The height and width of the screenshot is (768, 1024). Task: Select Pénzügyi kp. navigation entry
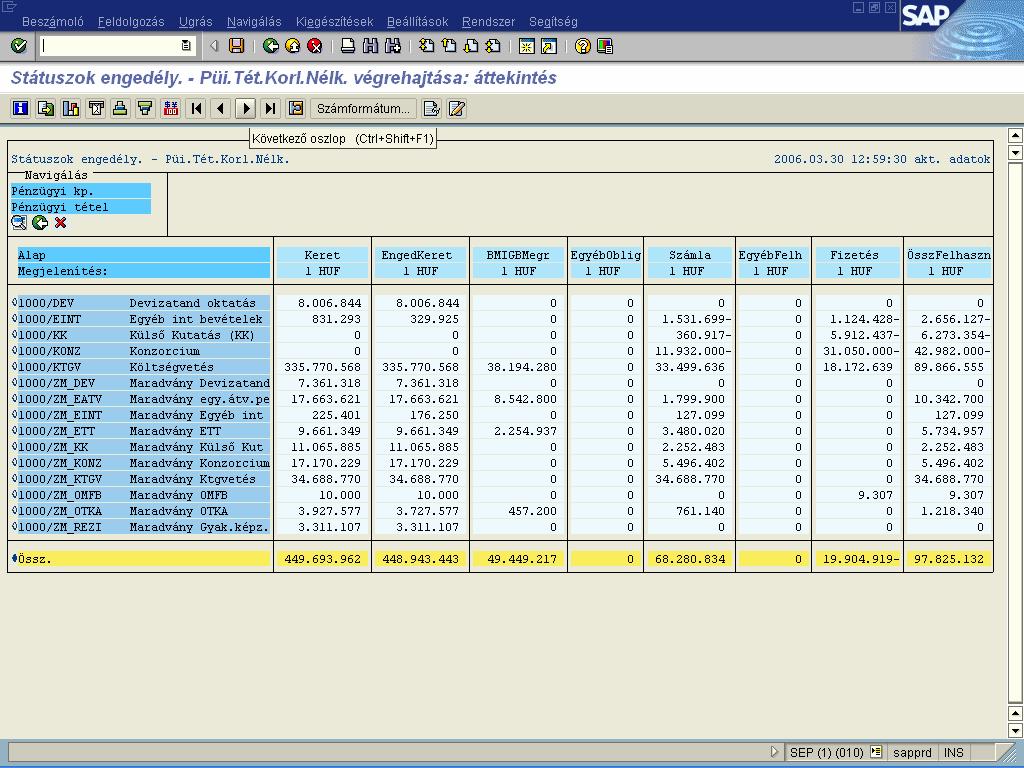(x=81, y=191)
